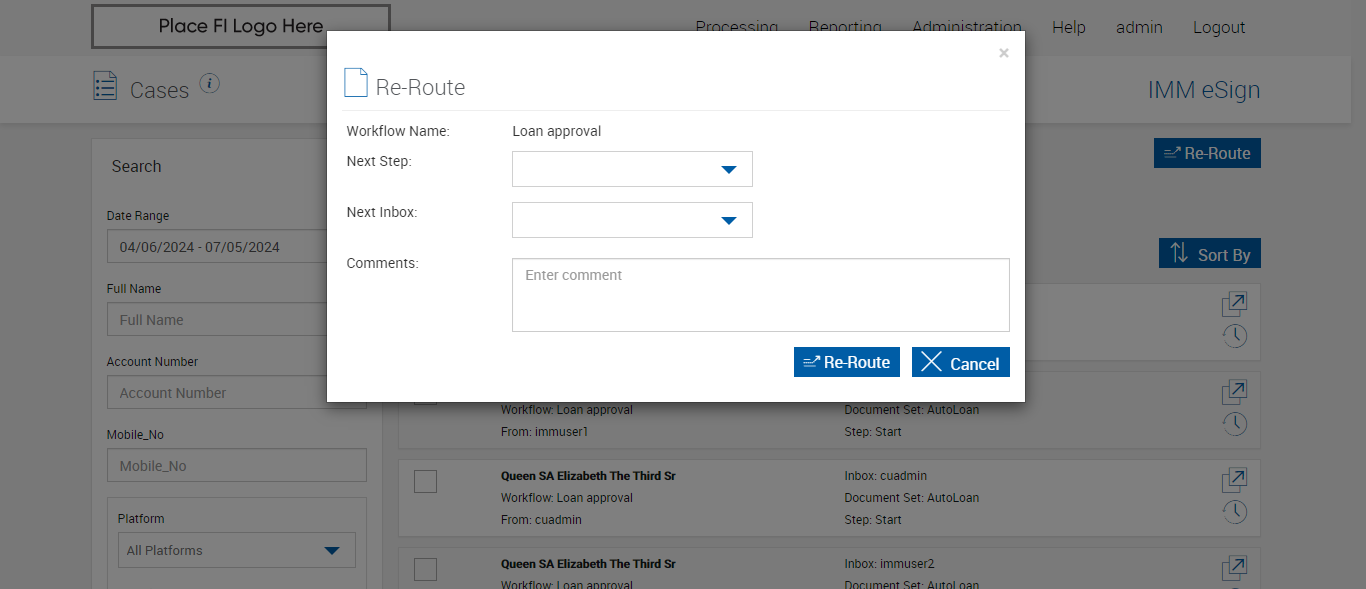Close the Re-Route dialog with the X
Image resolution: width=1366 pixels, height=589 pixels.
pyautogui.click(x=1003, y=54)
